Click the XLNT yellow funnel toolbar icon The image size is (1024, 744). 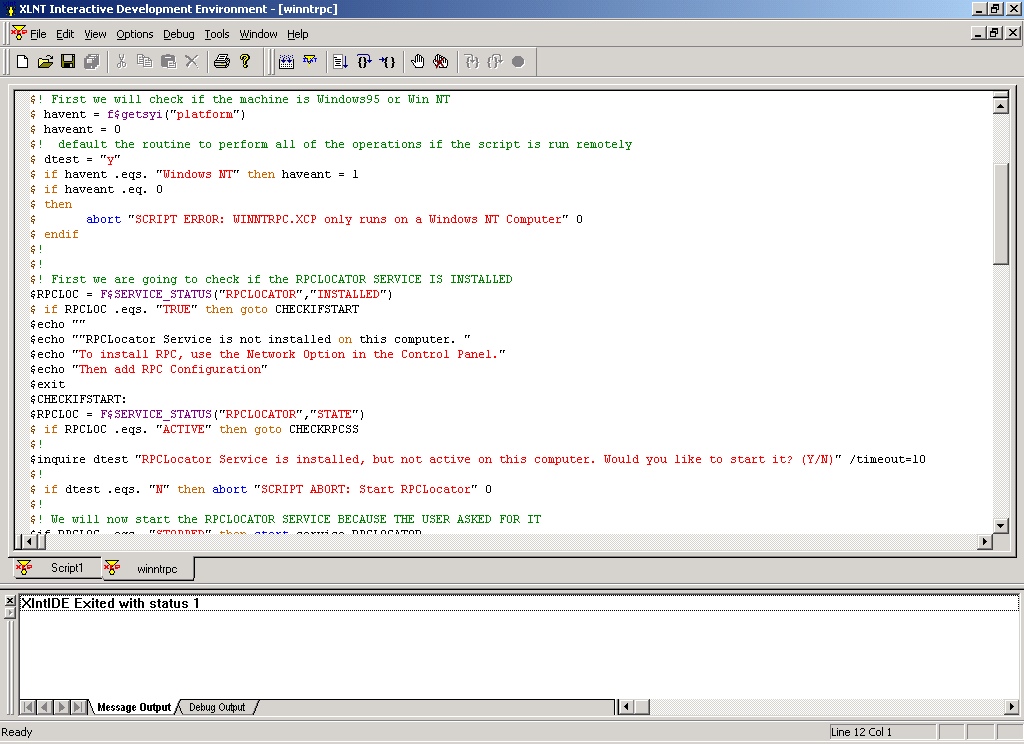(x=310, y=61)
